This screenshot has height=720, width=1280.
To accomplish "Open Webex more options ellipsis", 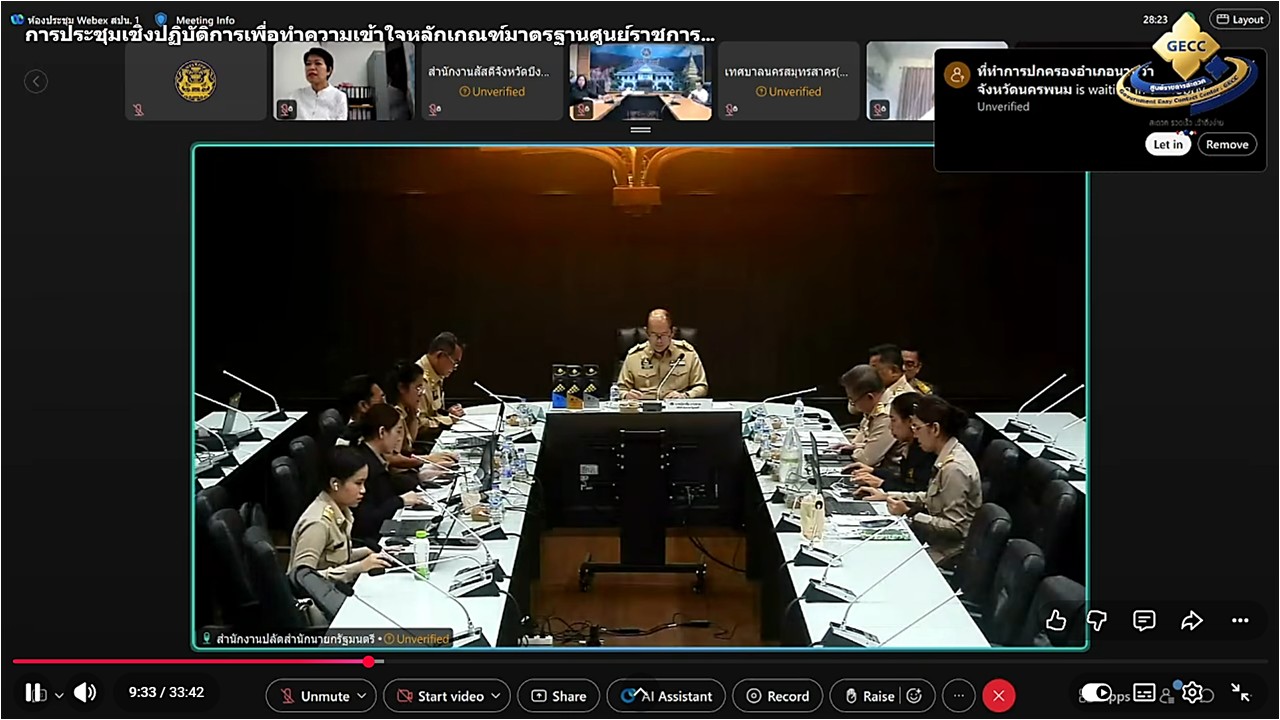I will pyautogui.click(x=958, y=696).
